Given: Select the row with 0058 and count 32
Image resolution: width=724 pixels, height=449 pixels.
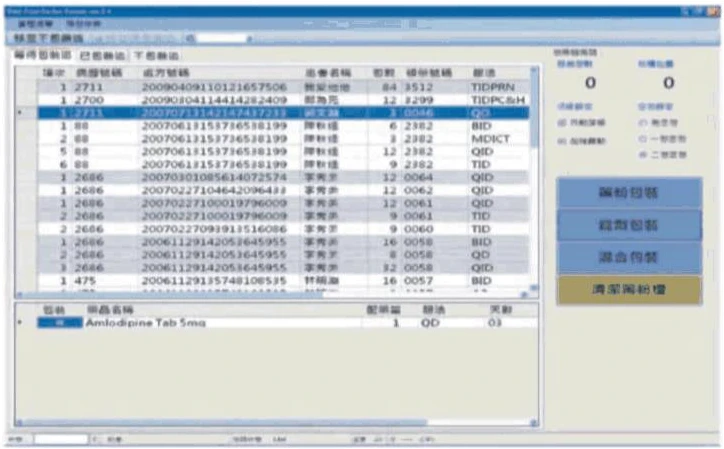Looking at the screenshot, I should tap(283, 268).
